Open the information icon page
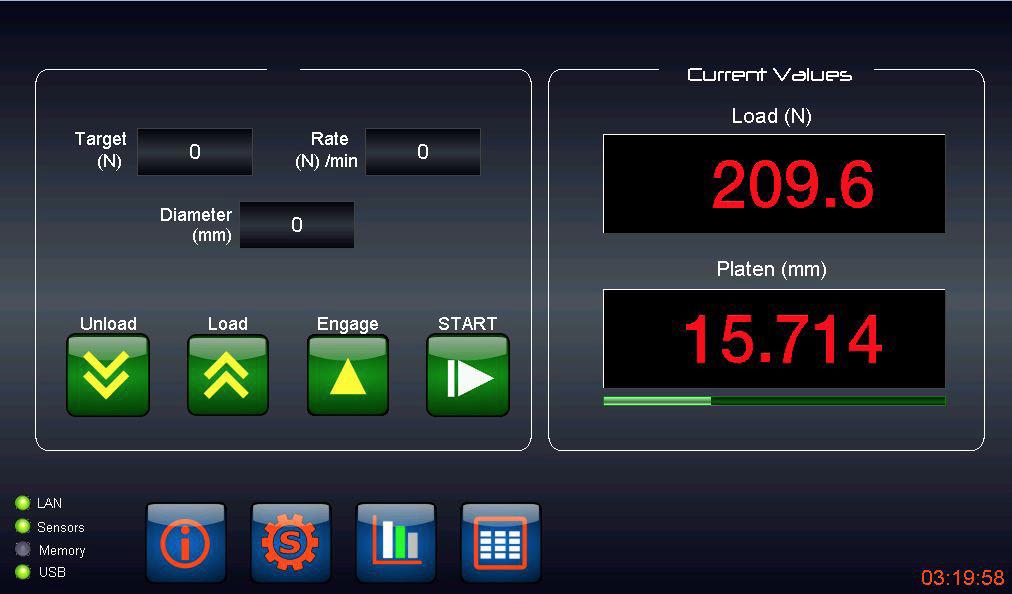Image resolution: width=1012 pixels, height=594 pixels. (186, 543)
